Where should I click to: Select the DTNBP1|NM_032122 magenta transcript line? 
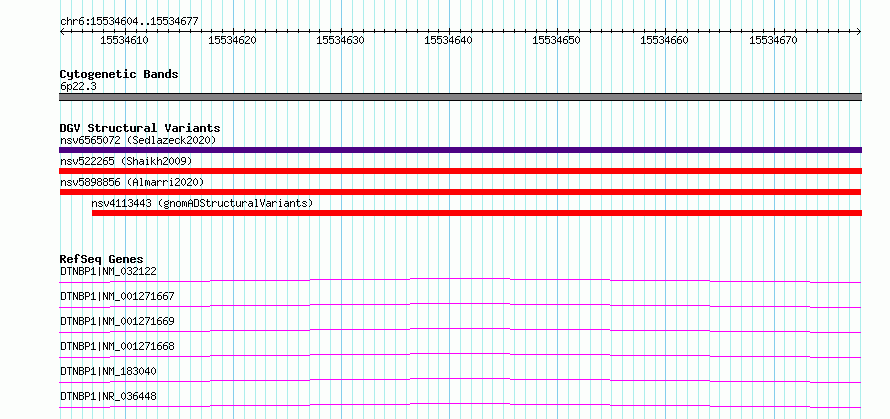click(x=460, y=280)
